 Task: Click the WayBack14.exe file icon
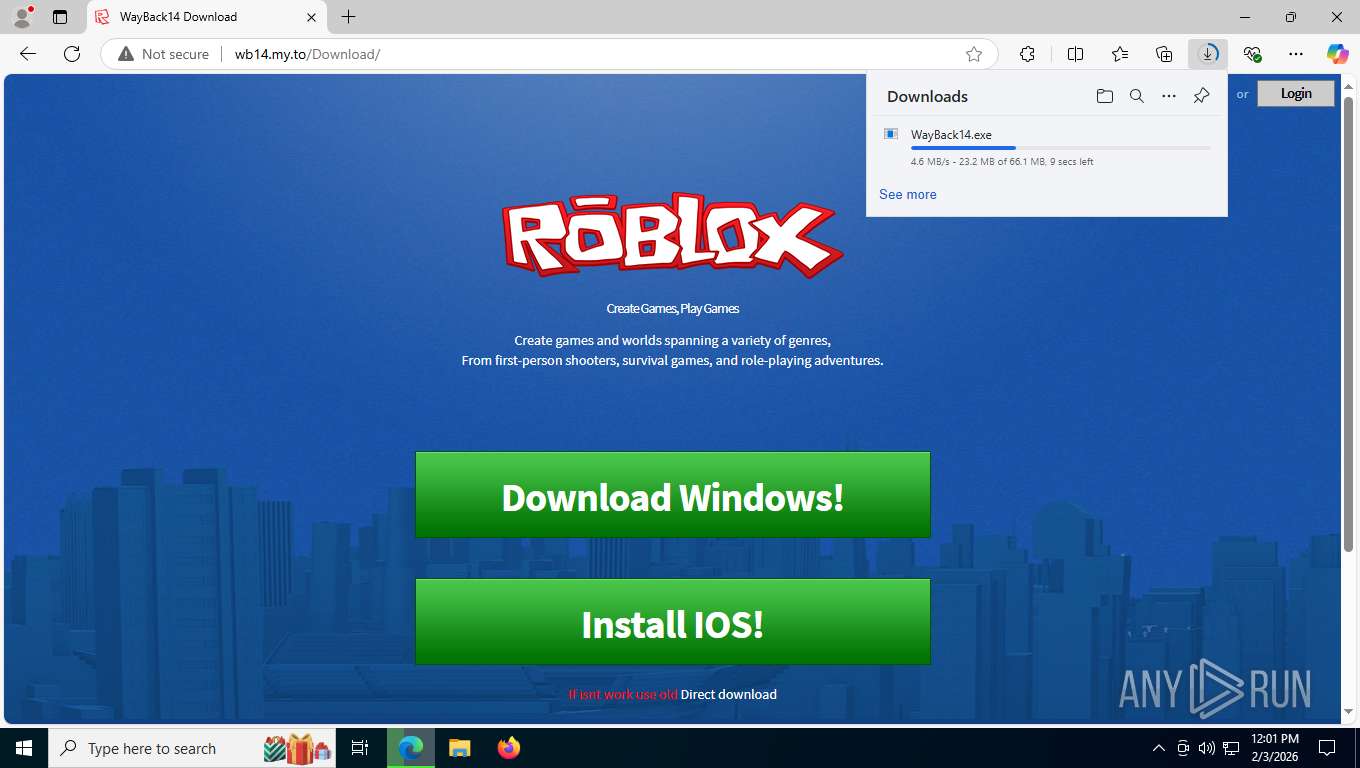tap(890, 134)
